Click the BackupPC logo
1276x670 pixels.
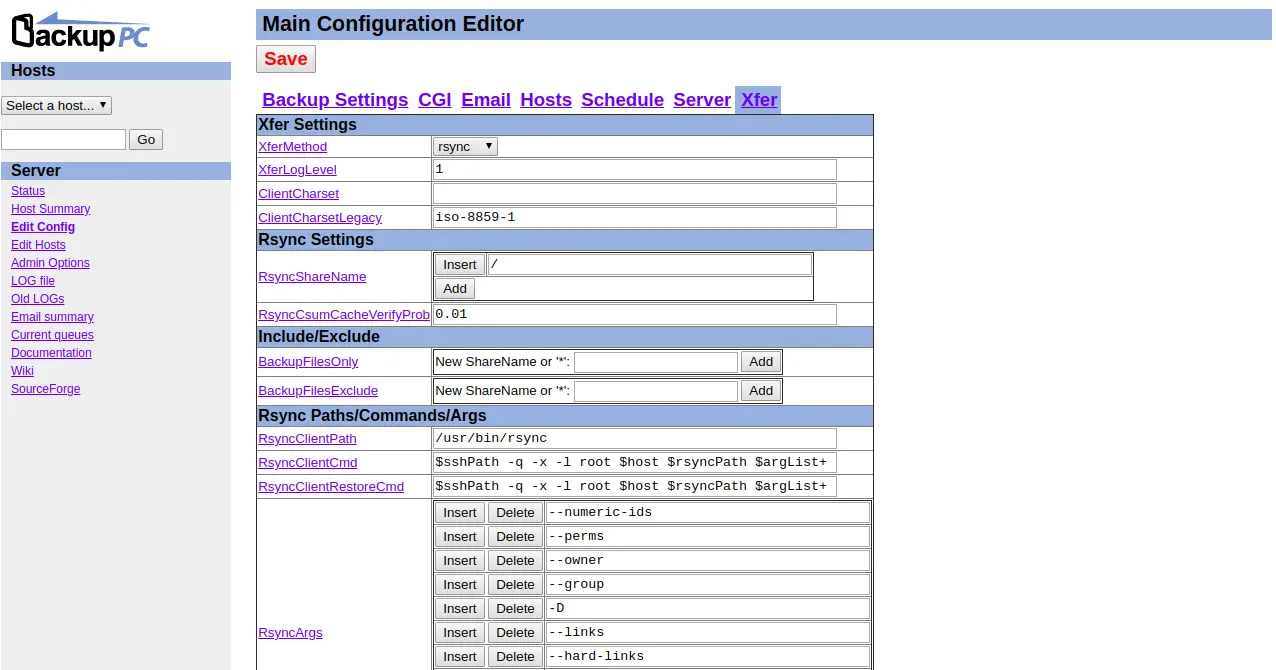pyautogui.click(x=81, y=31)
